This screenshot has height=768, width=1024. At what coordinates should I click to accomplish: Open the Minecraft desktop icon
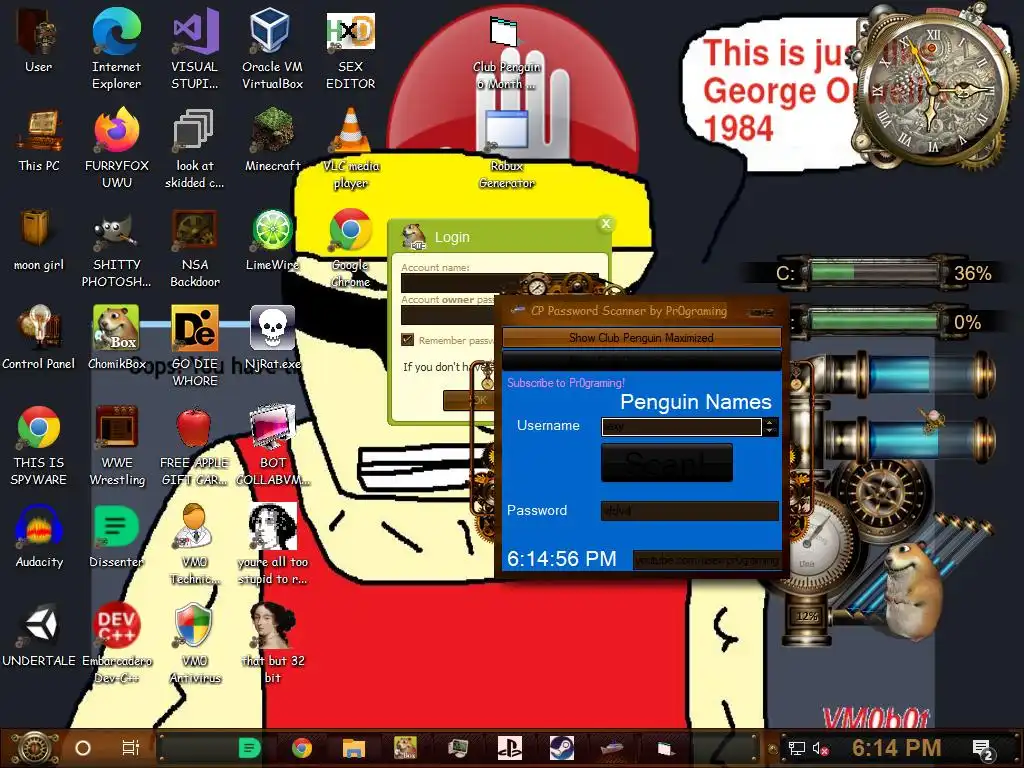pos(272,140)
